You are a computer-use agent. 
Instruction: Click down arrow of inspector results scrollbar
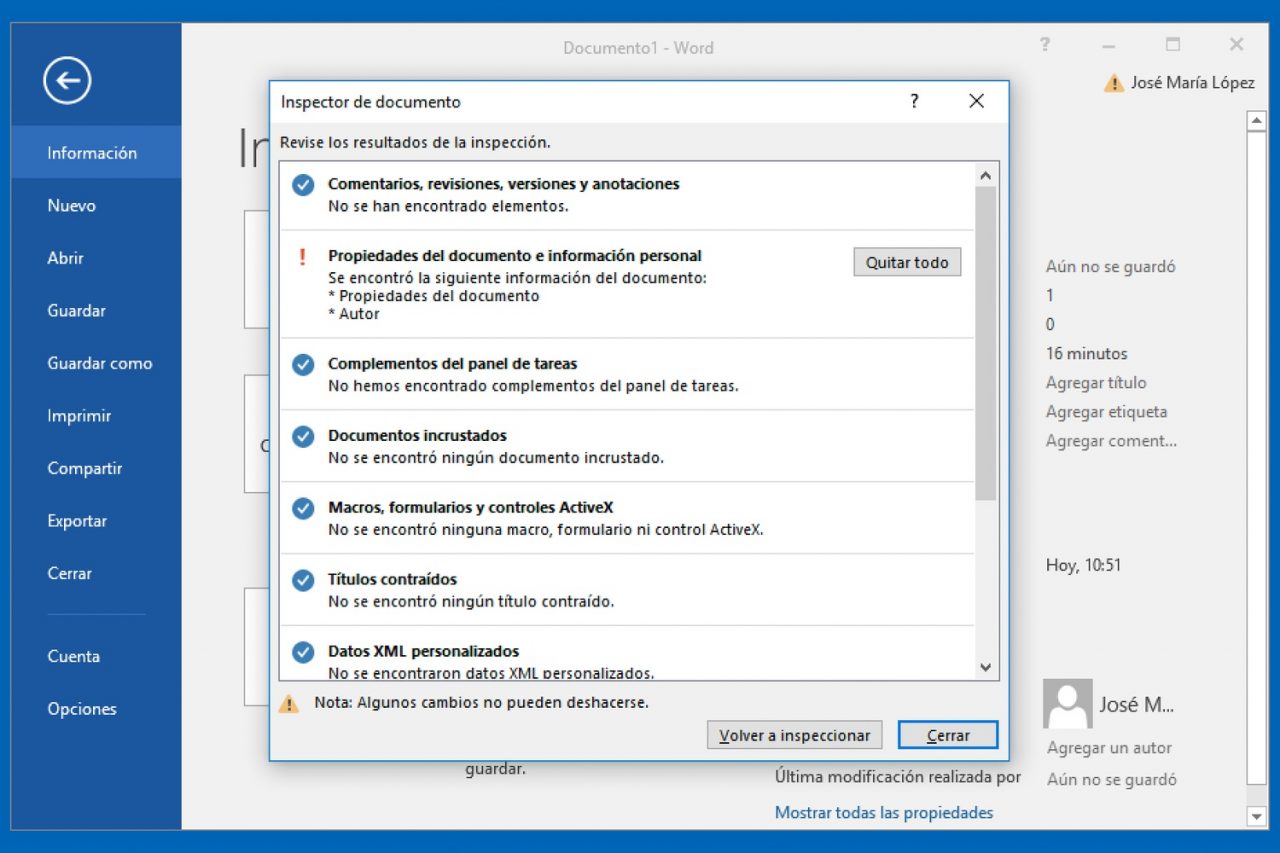pos(986,667)
